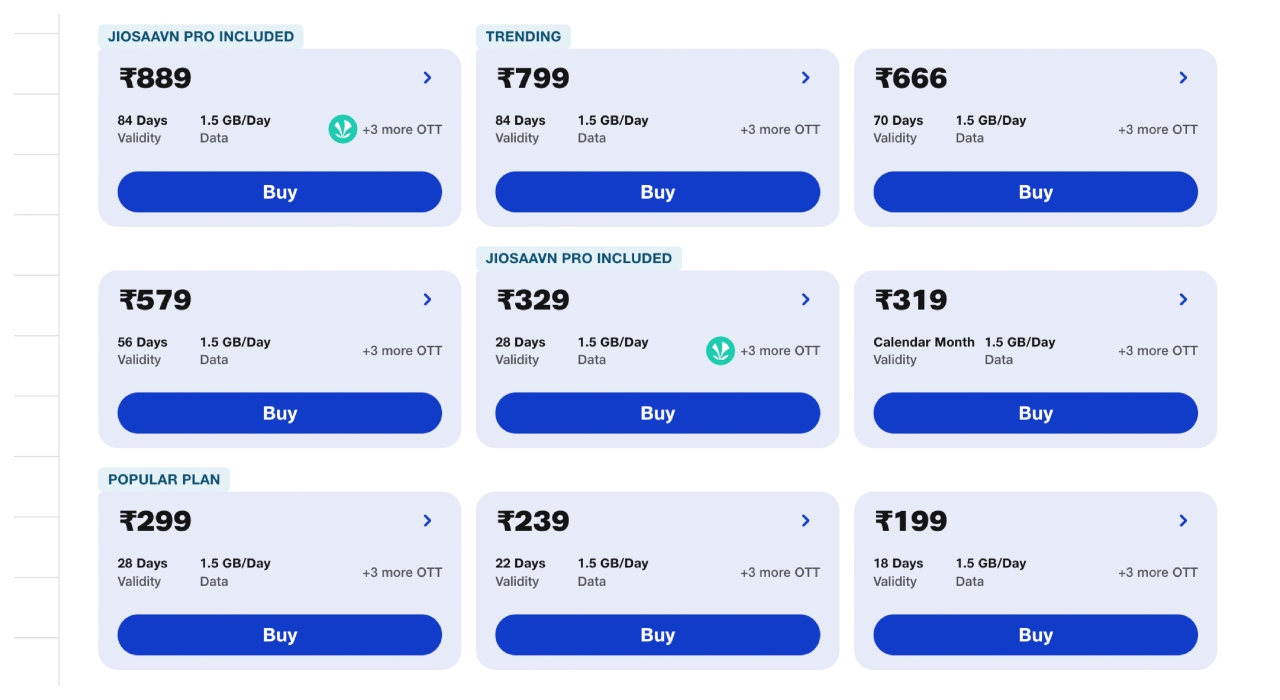Tap Buy for ₹299 popular plan

(280, 635)
